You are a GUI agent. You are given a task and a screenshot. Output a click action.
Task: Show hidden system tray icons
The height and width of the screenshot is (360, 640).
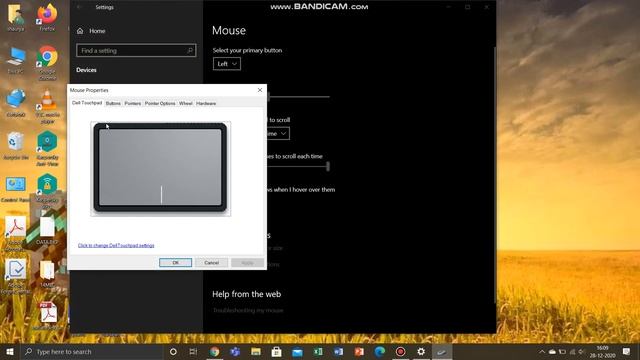coord(542,351)
